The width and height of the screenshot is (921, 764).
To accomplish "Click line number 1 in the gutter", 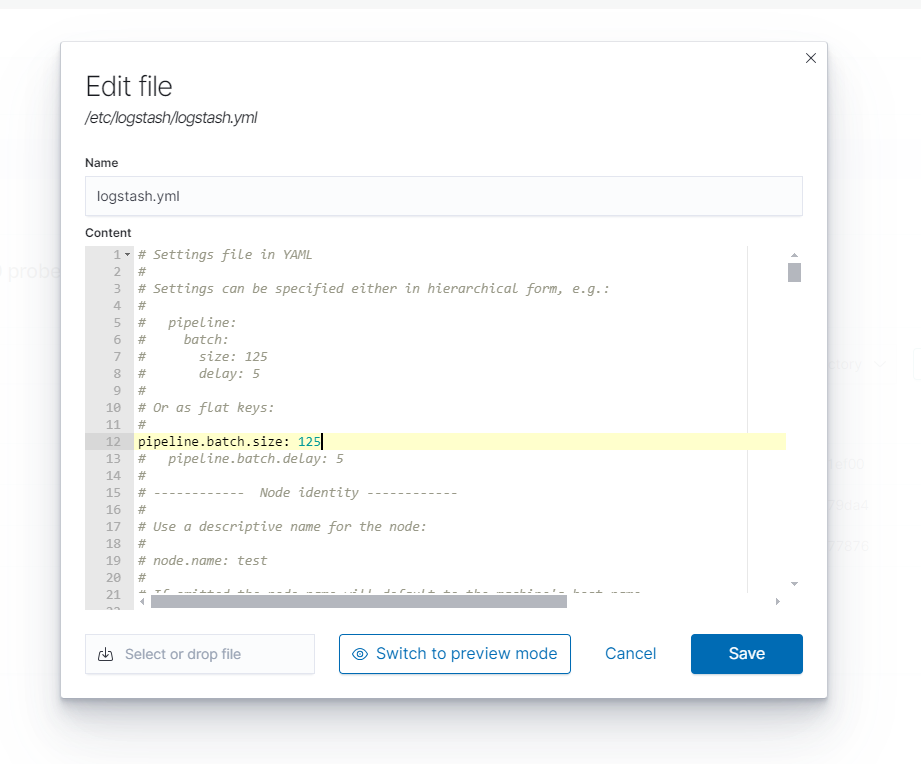I will [116, 255].
